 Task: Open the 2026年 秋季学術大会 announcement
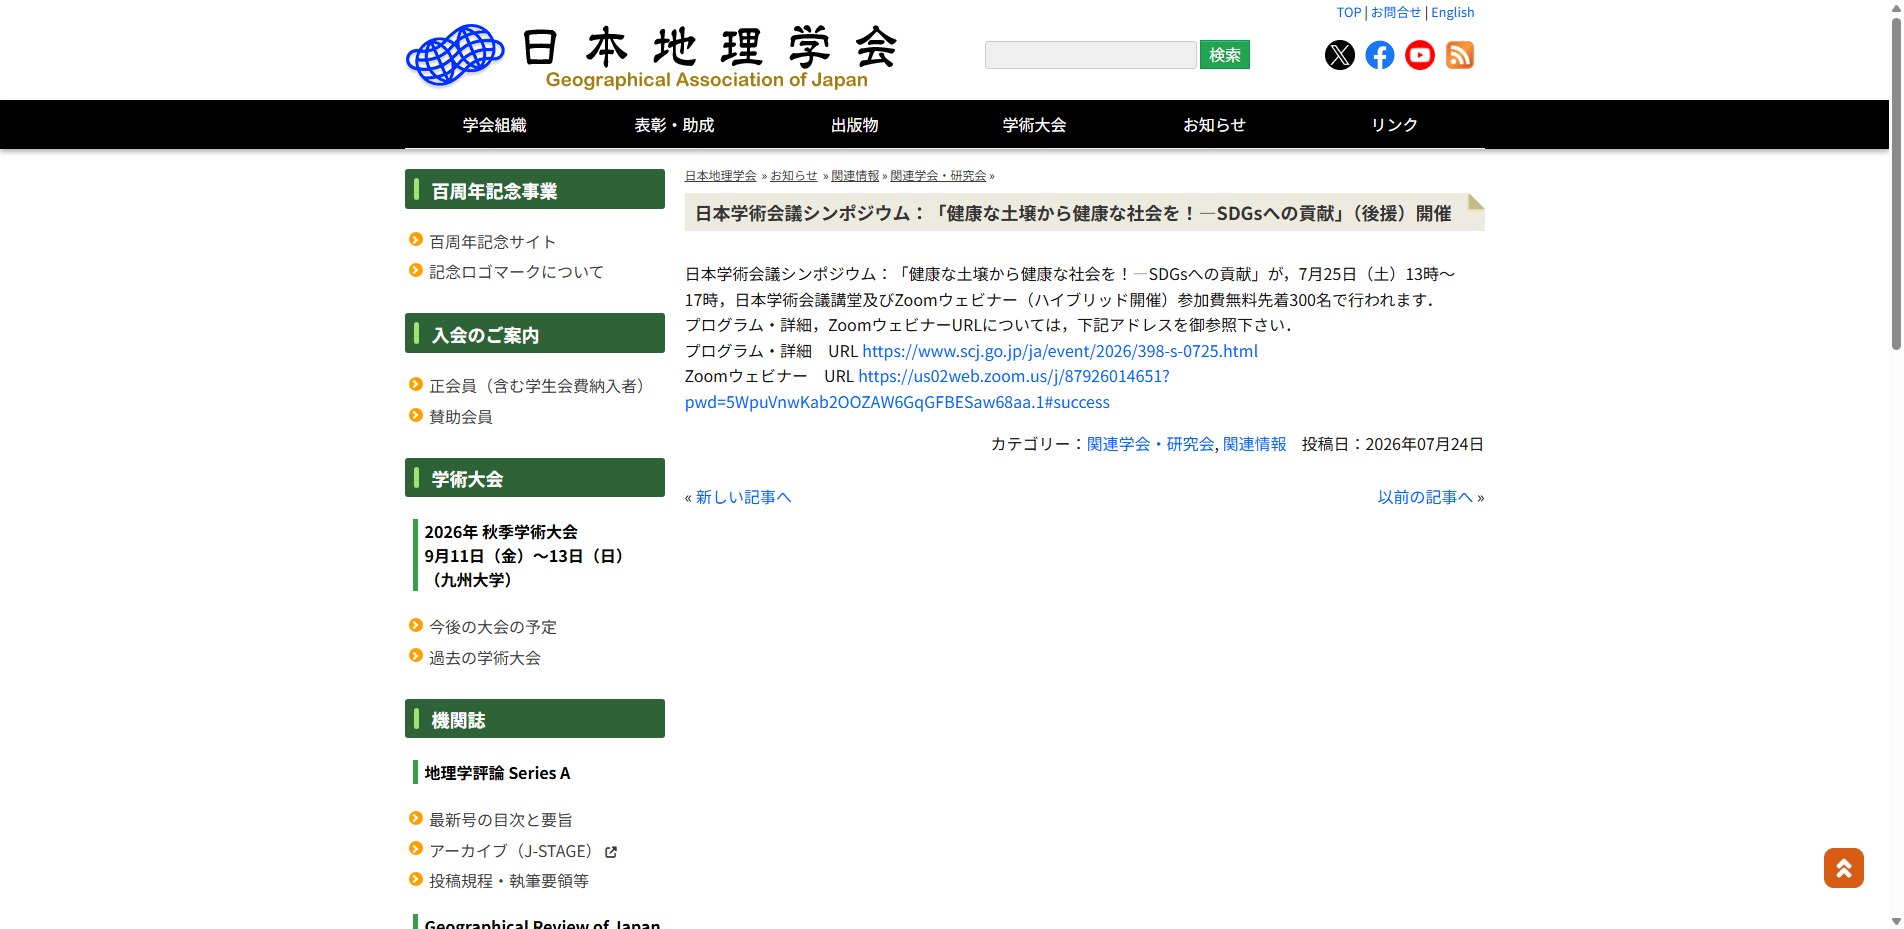click(x=525, y=556)
